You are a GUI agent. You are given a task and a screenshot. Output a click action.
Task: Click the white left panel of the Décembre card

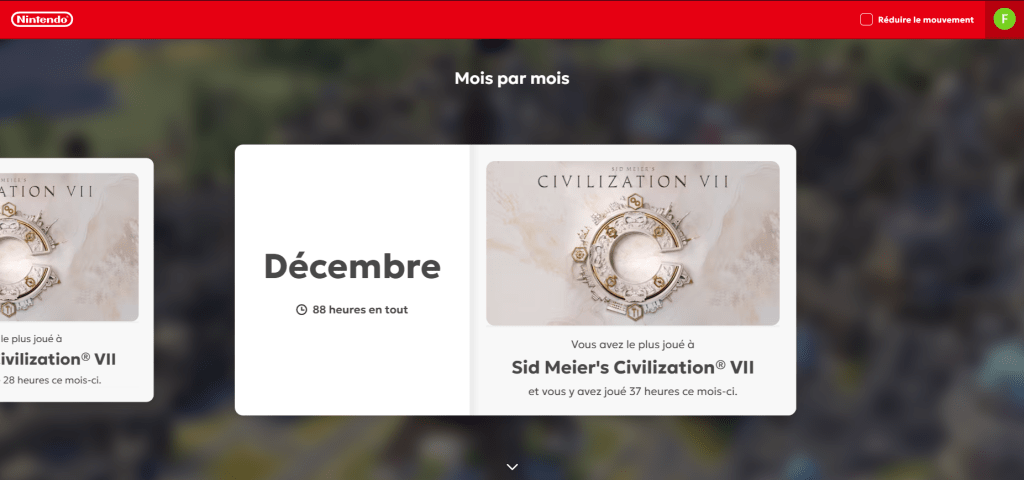click(352, 196)
